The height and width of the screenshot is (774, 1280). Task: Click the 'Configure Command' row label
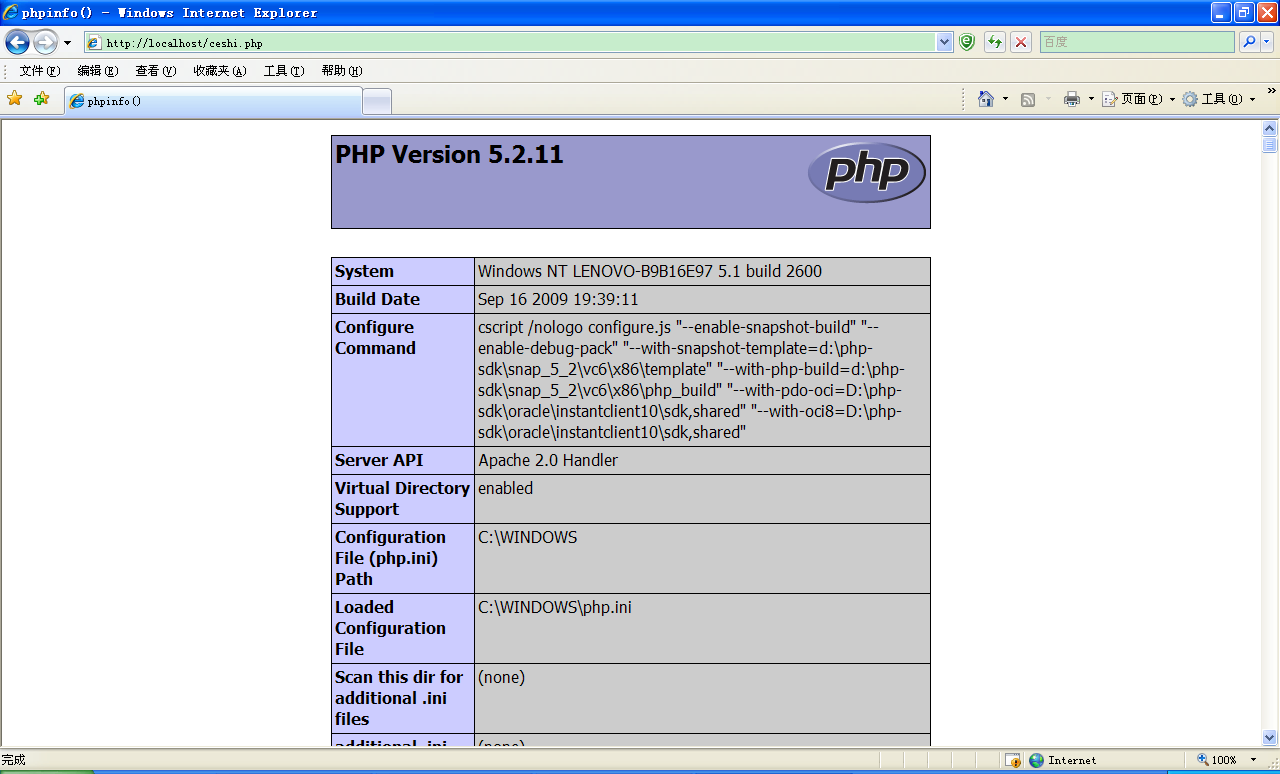click(375, 338)
